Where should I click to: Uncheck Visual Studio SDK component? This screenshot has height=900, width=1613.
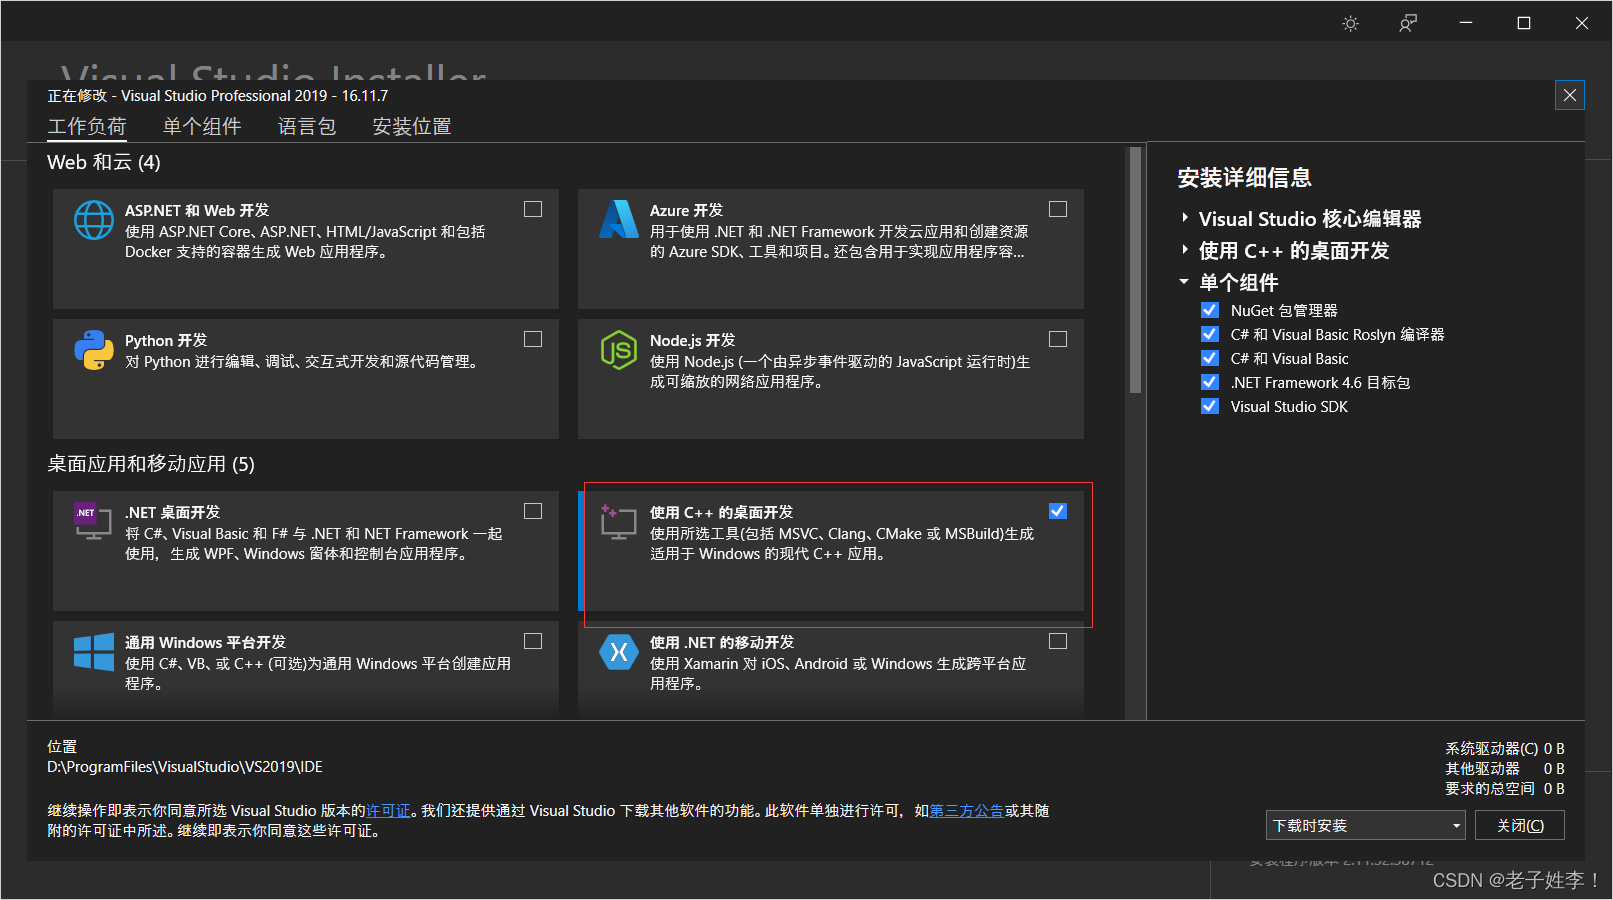1210,406
